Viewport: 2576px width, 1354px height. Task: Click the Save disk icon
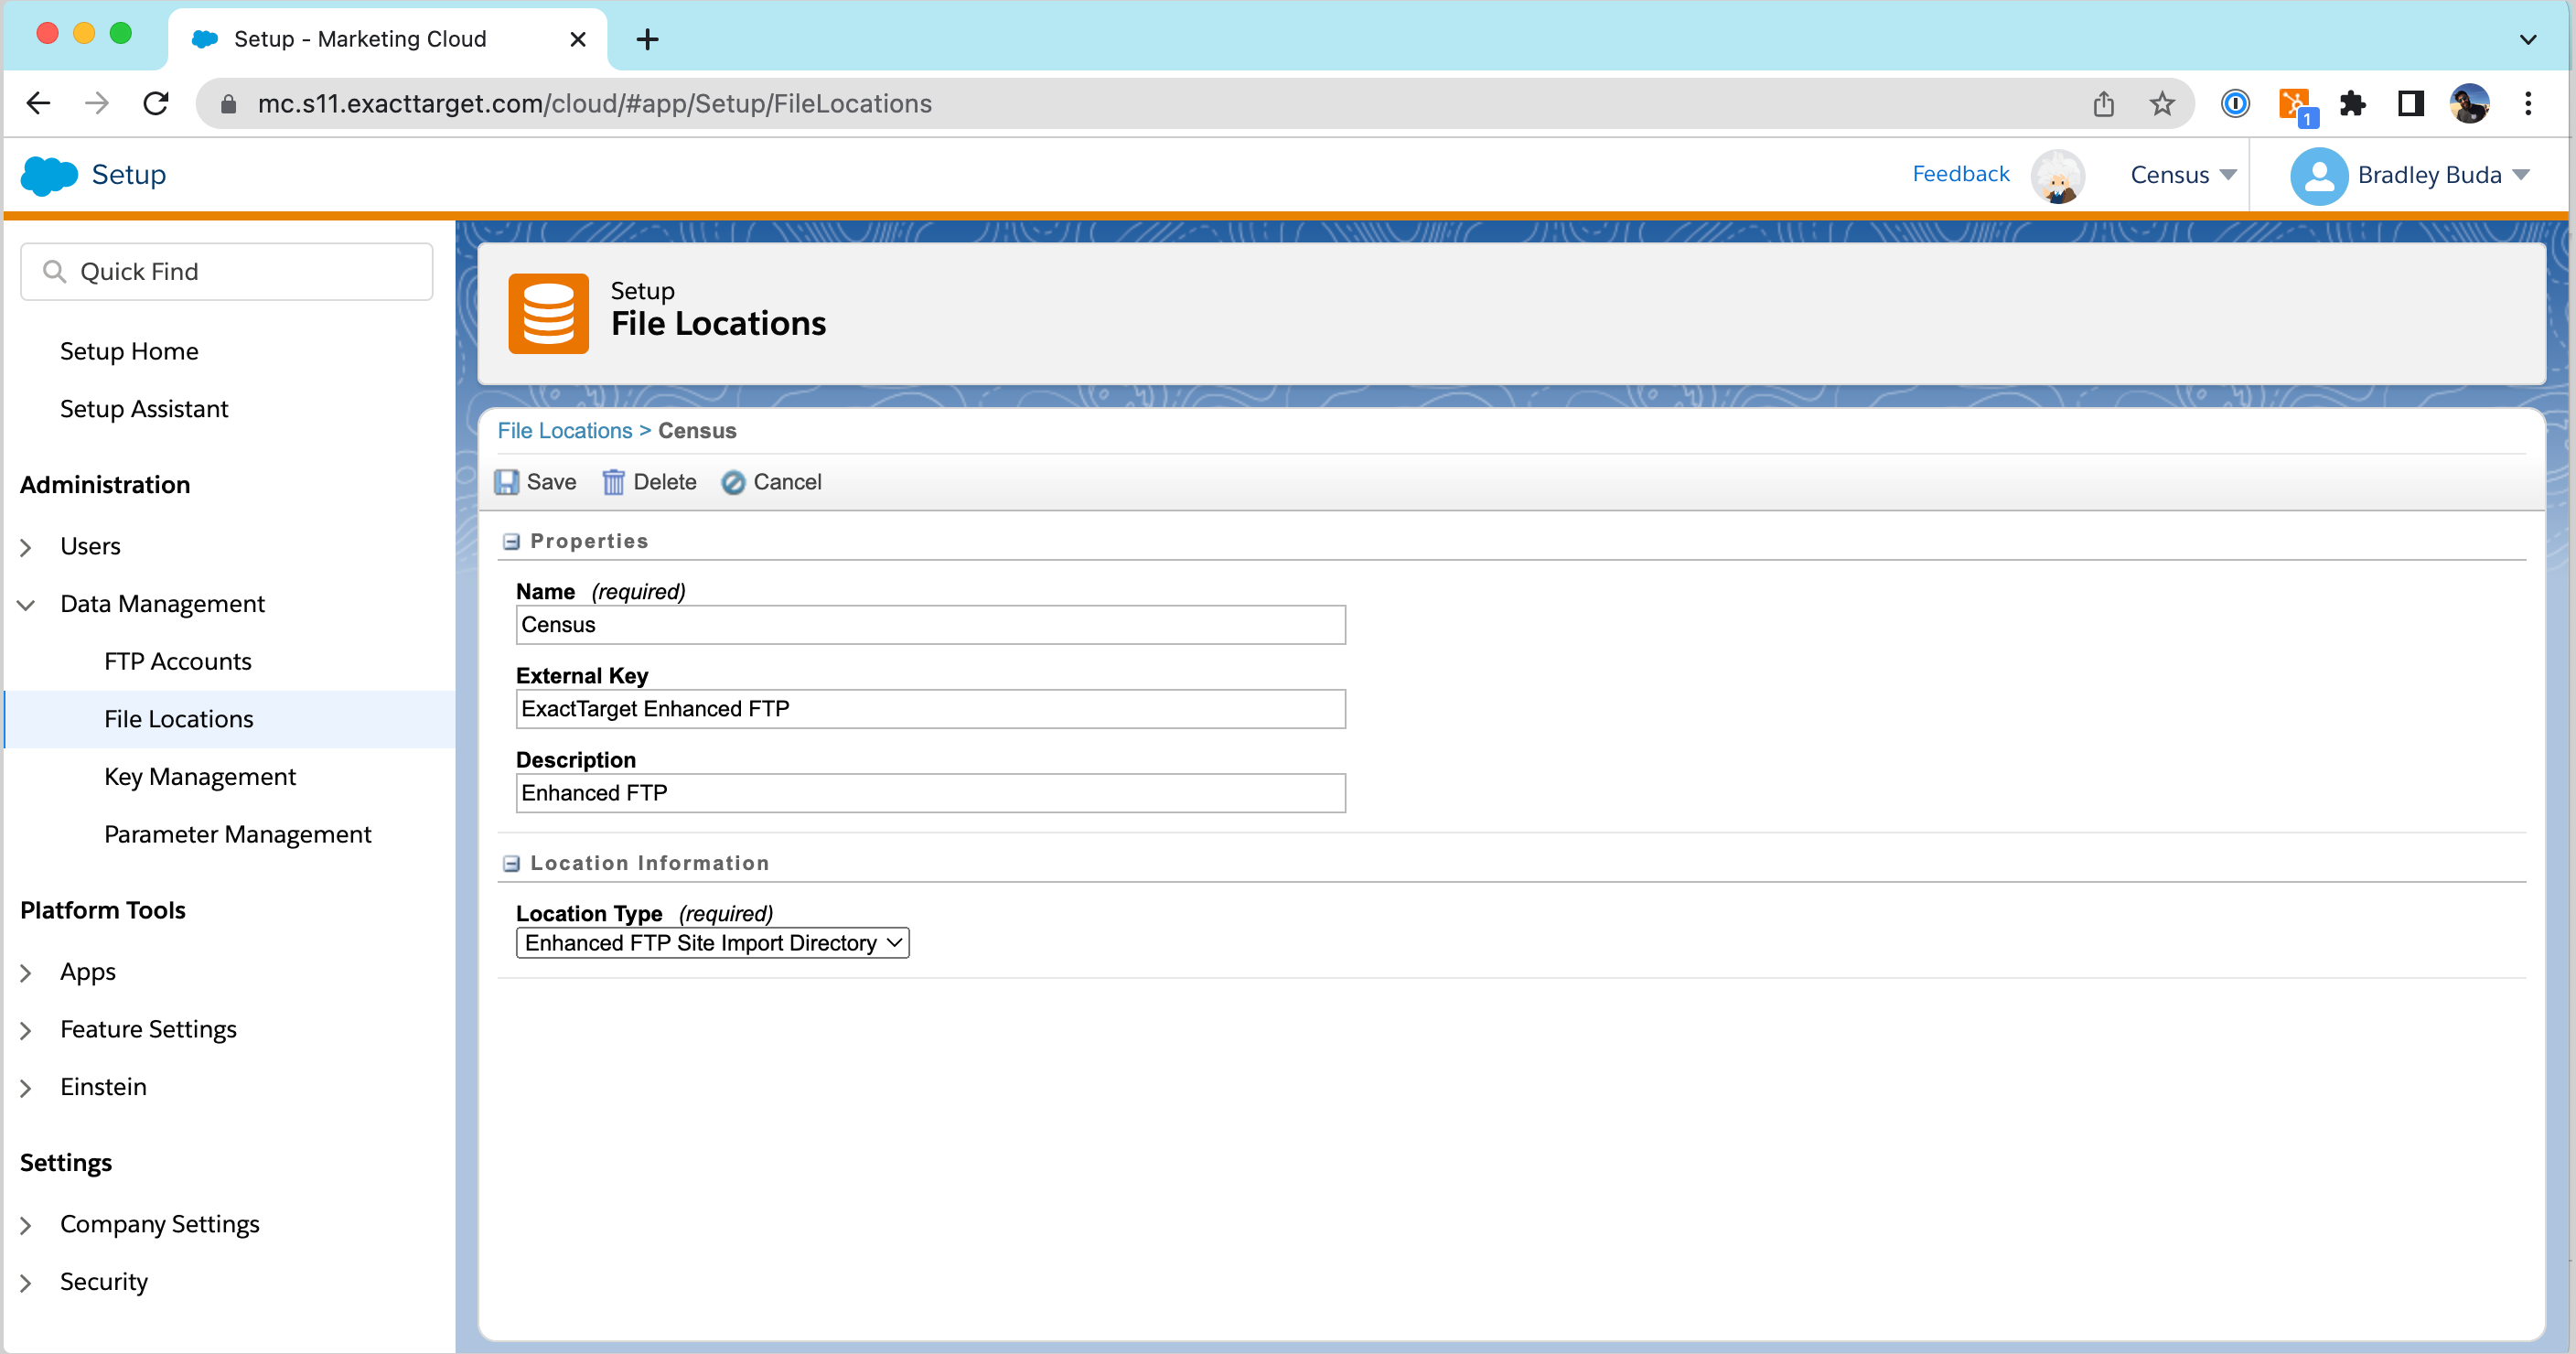[507, 482]
